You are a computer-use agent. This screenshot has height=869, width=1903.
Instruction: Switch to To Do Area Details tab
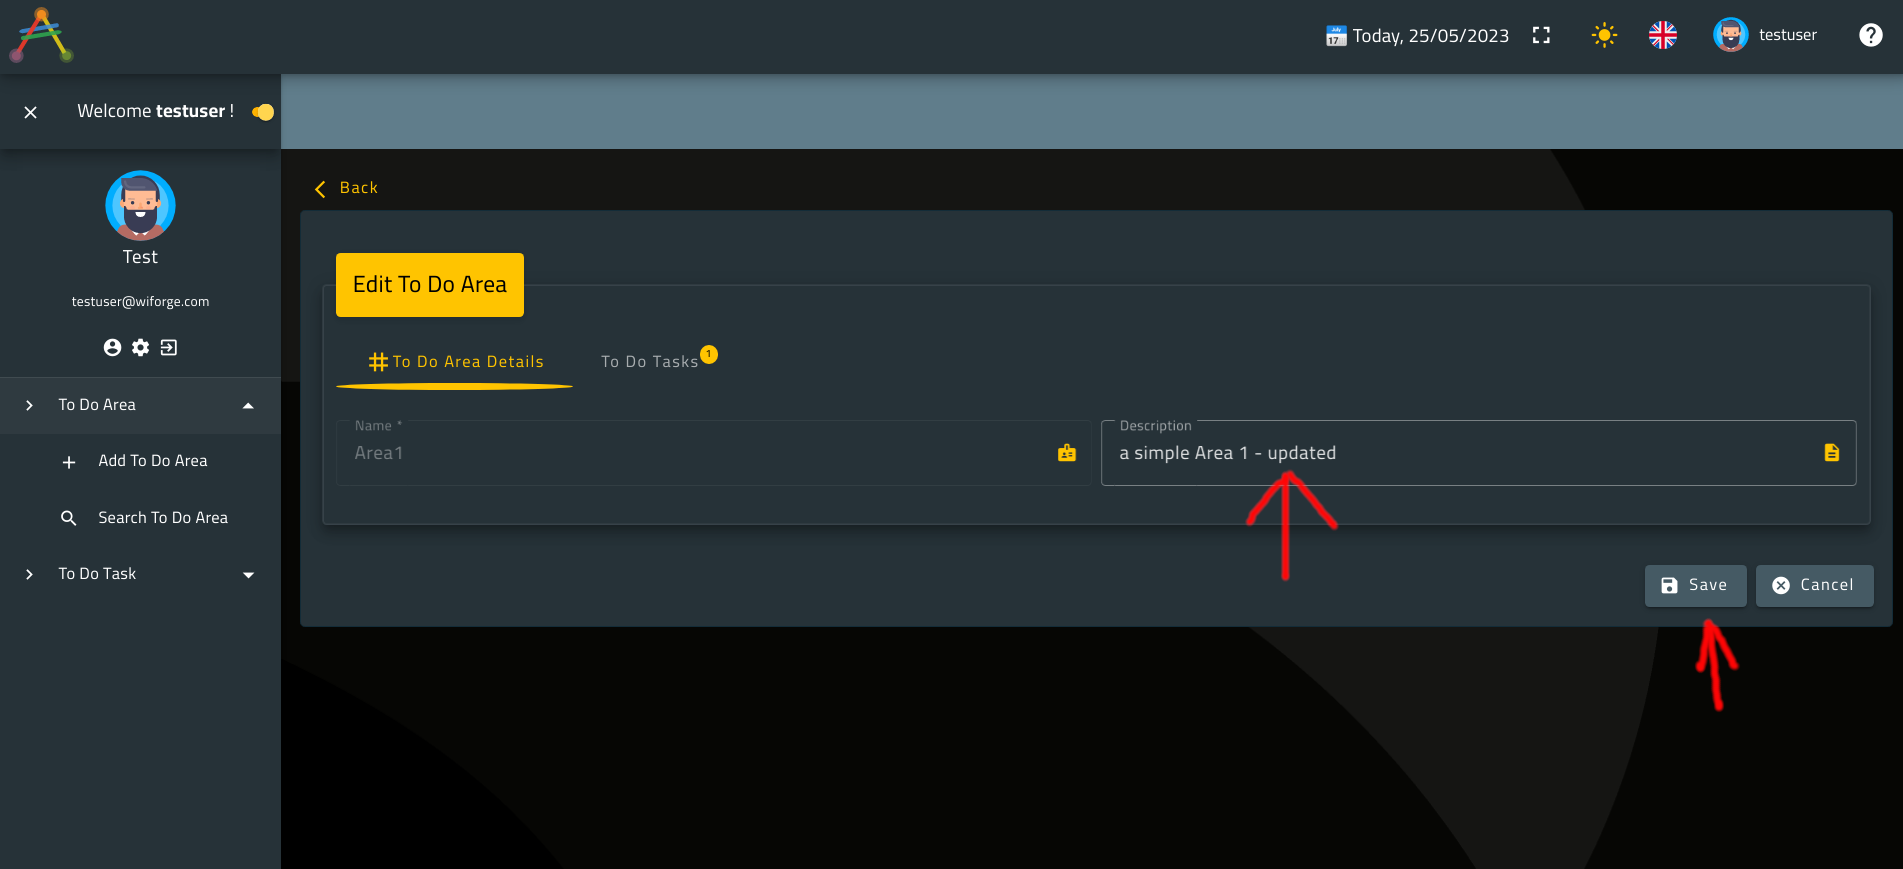click(x=455, y=362)
